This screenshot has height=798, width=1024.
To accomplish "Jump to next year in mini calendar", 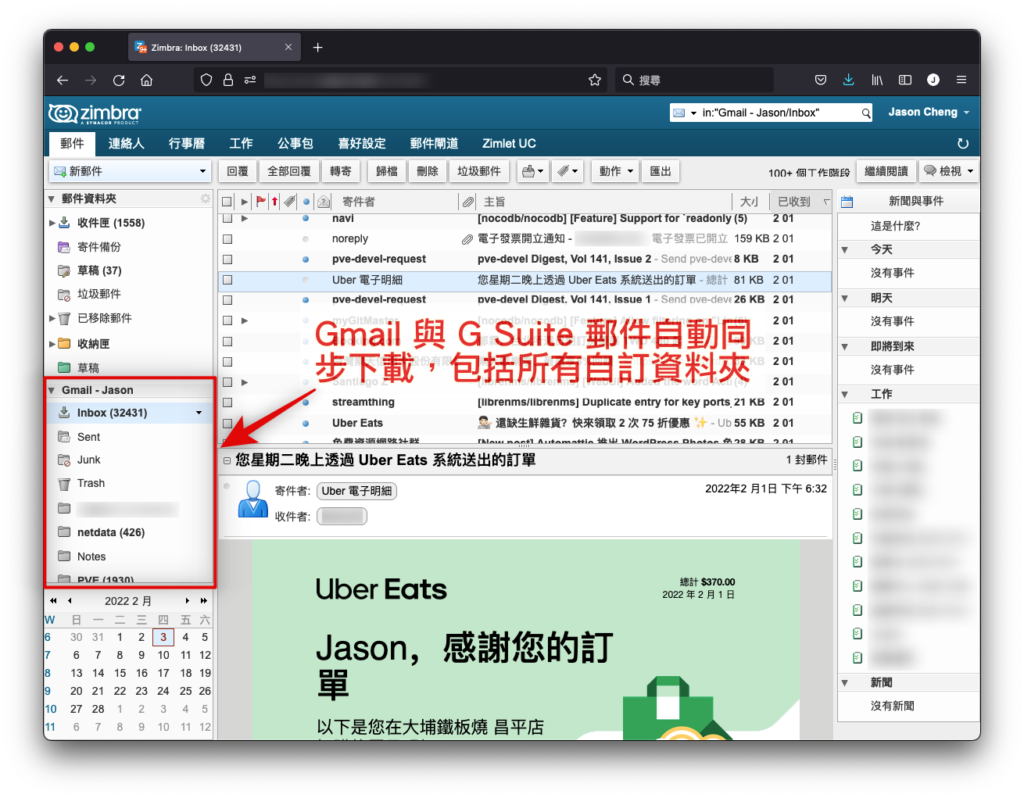I will [x=204, y=601].
